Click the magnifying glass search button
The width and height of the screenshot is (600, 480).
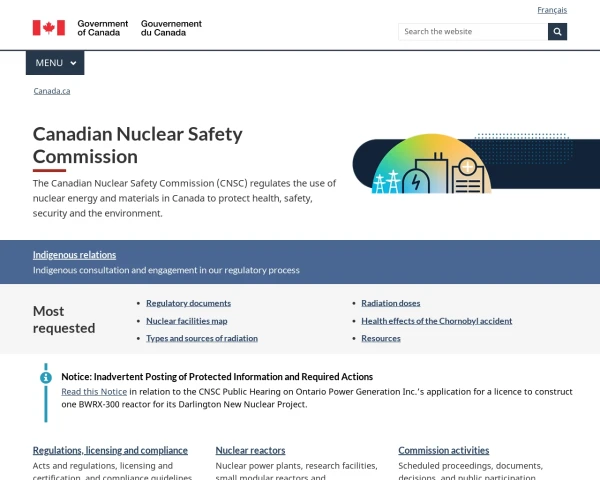coord(557,32)
